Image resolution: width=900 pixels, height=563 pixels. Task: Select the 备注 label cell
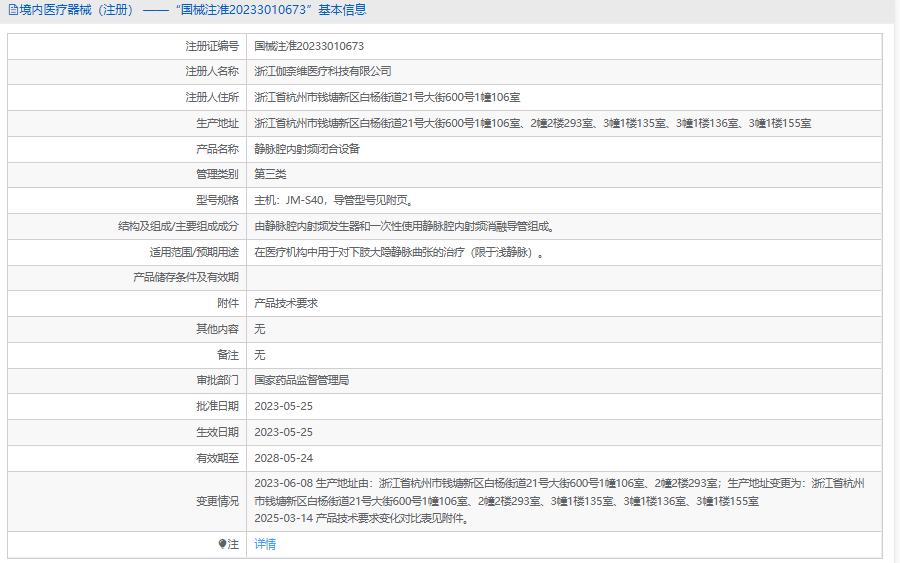pyautogui.click(x=228, y=355)
